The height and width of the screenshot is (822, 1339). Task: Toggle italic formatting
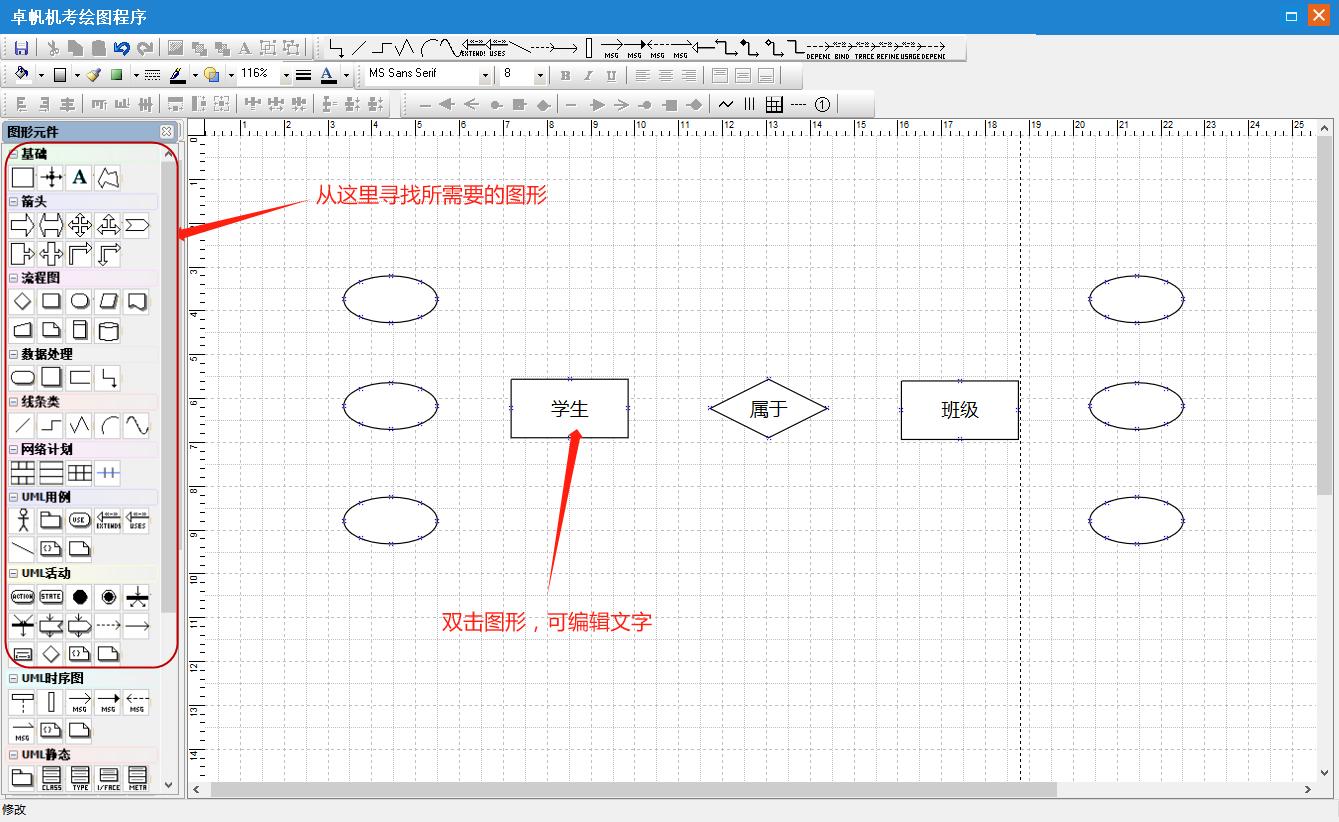[587, 75]
